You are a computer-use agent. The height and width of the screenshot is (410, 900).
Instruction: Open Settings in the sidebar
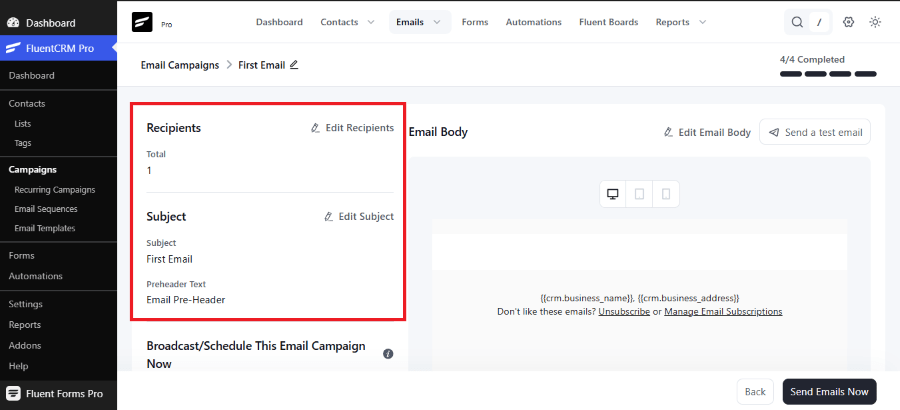point(25,304)
